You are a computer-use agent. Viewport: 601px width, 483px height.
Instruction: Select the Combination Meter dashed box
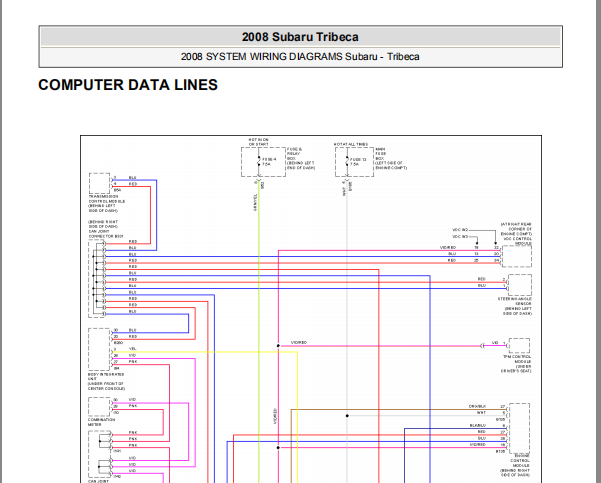click(99, 407)
